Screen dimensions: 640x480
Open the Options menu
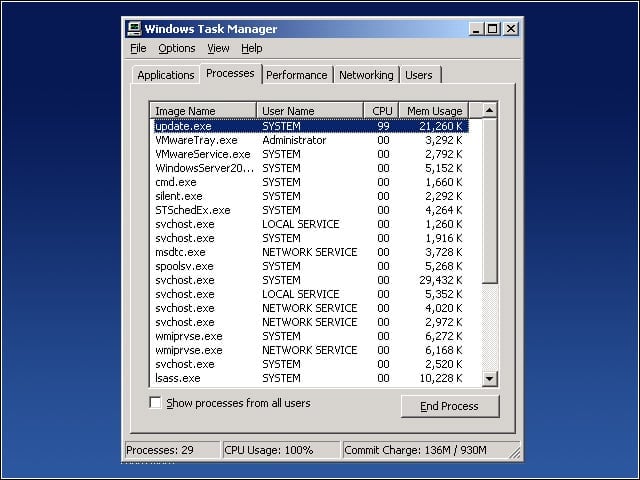click(177, 48)
